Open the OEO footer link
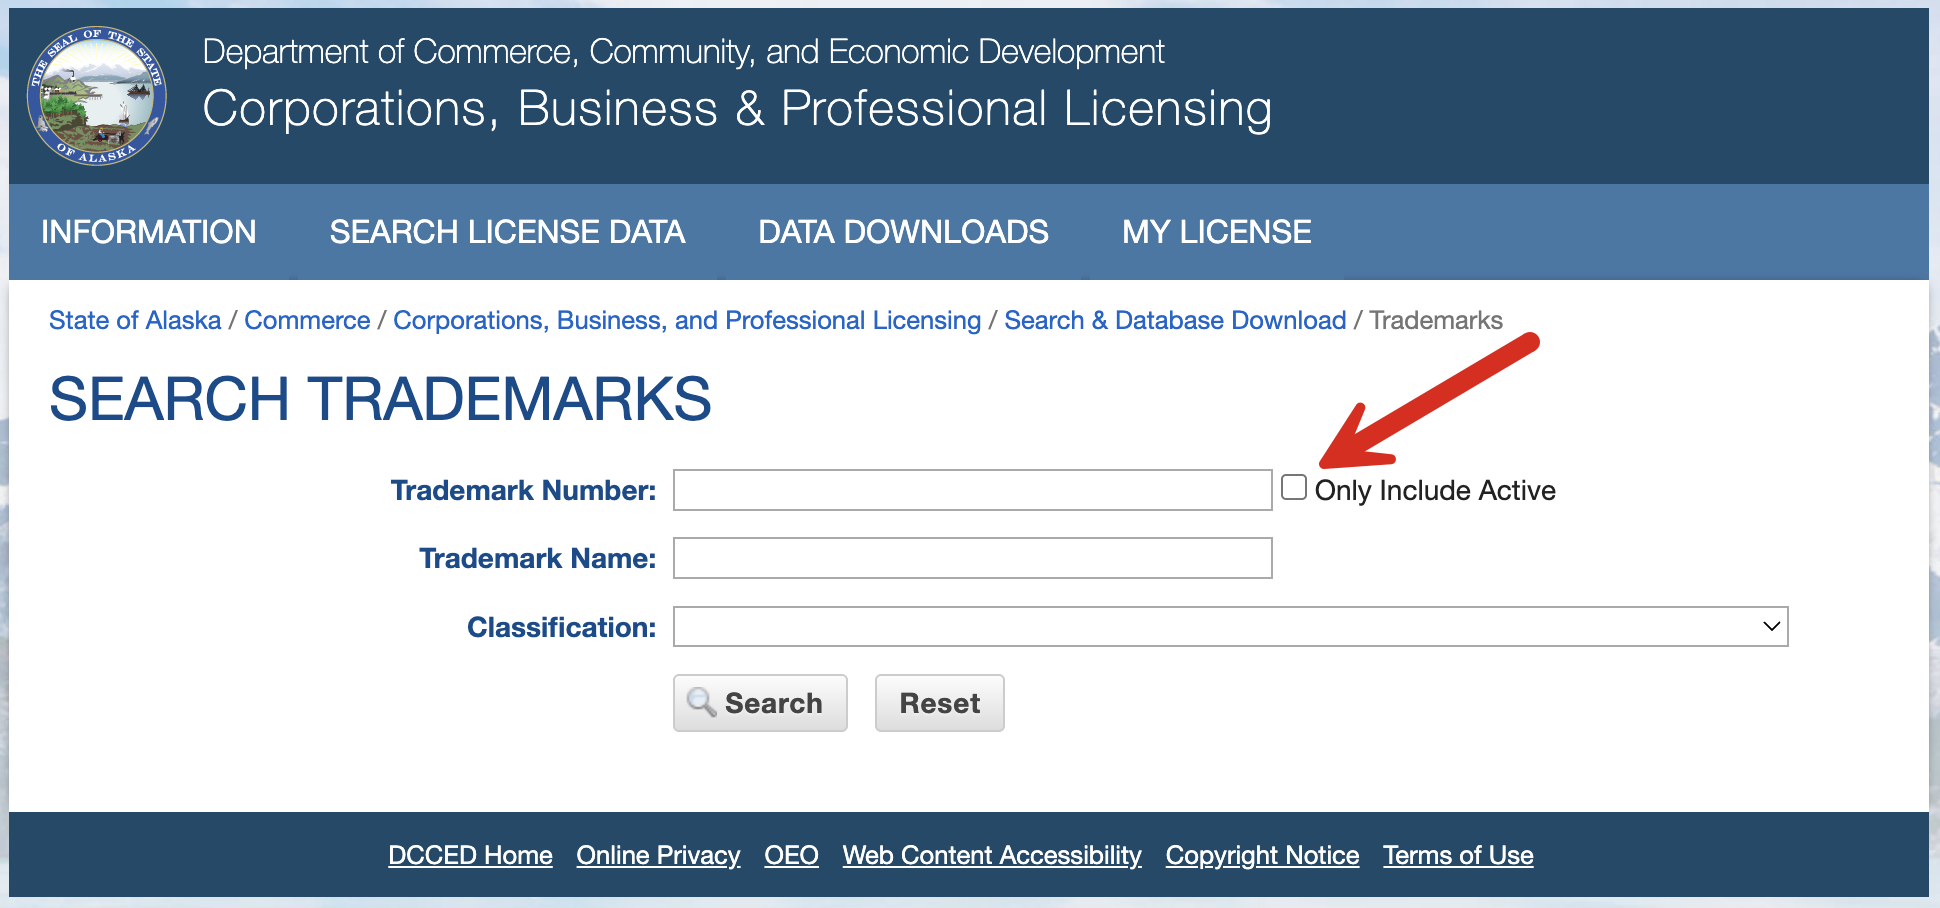This screenshot has height=908, width=1940. [791, 855]
